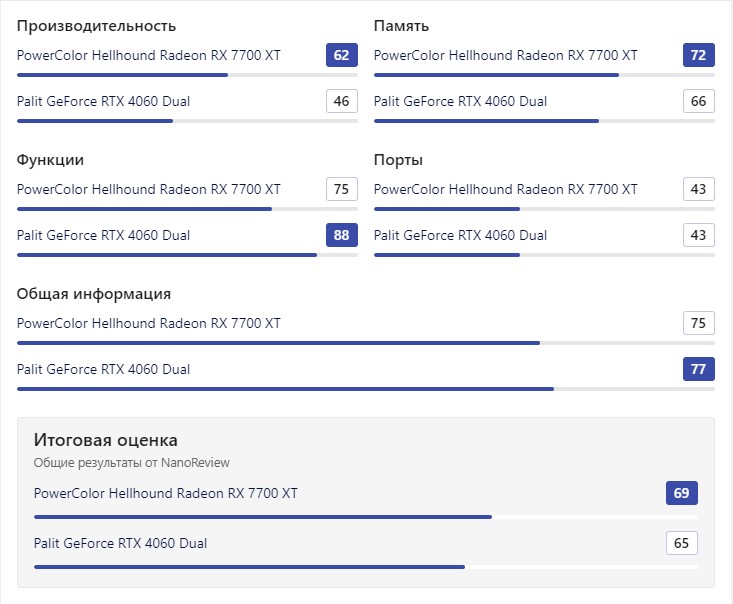
Task: Click the 69 final score badge
Action: (x=682, y=493)
